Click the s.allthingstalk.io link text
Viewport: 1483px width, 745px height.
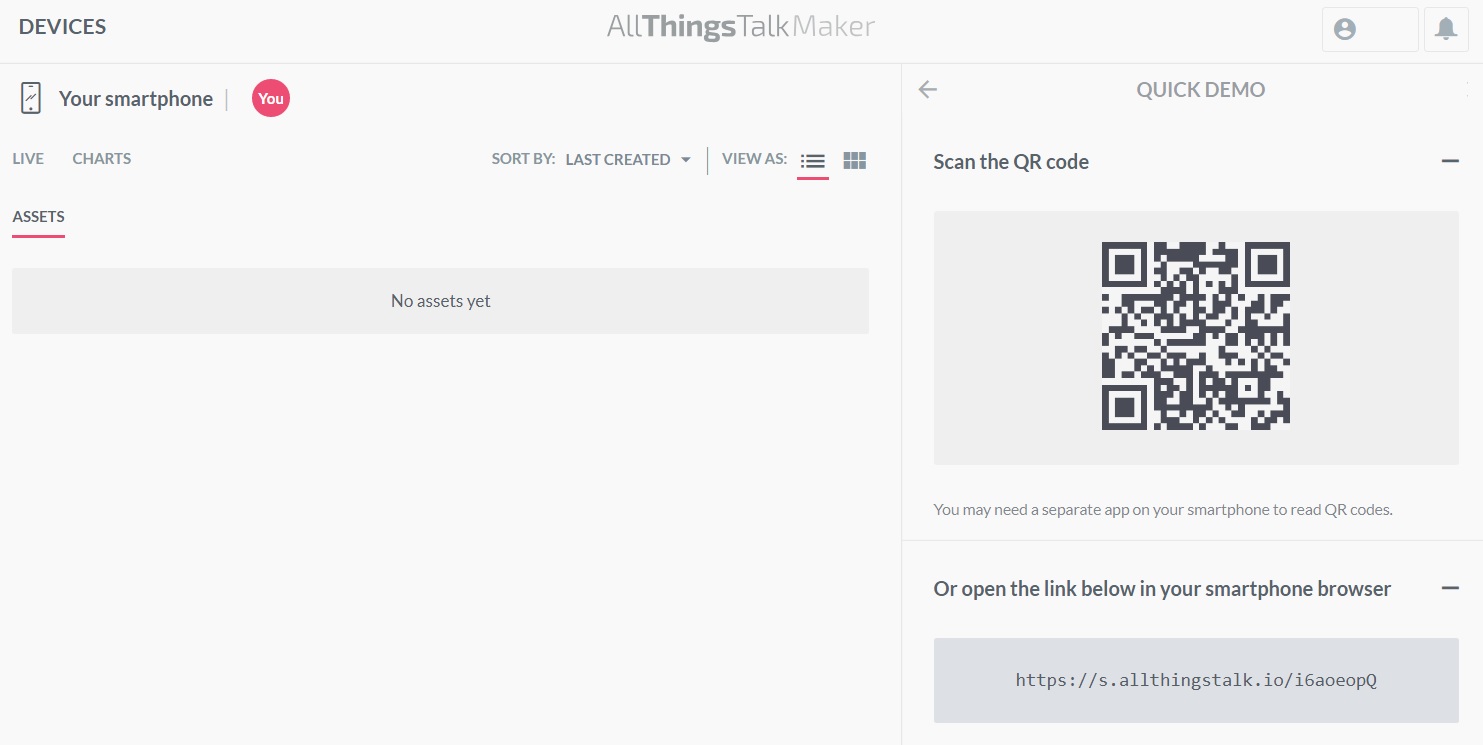tap(1196, 680)
